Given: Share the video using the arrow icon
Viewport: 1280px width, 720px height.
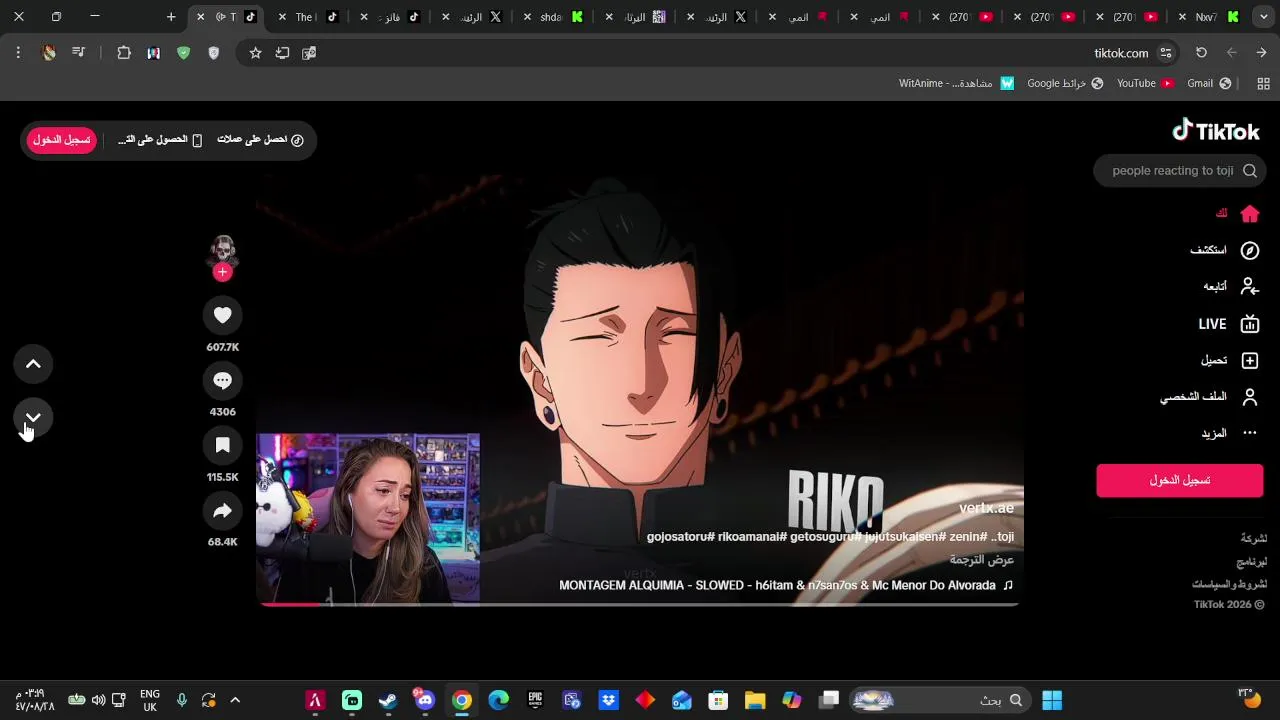Looking at the screenshot, I should [222, 511].
